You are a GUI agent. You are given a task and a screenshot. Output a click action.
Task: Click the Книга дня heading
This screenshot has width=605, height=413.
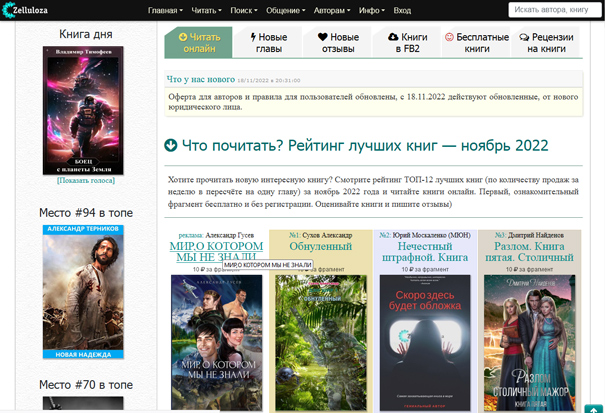point(86,34)
